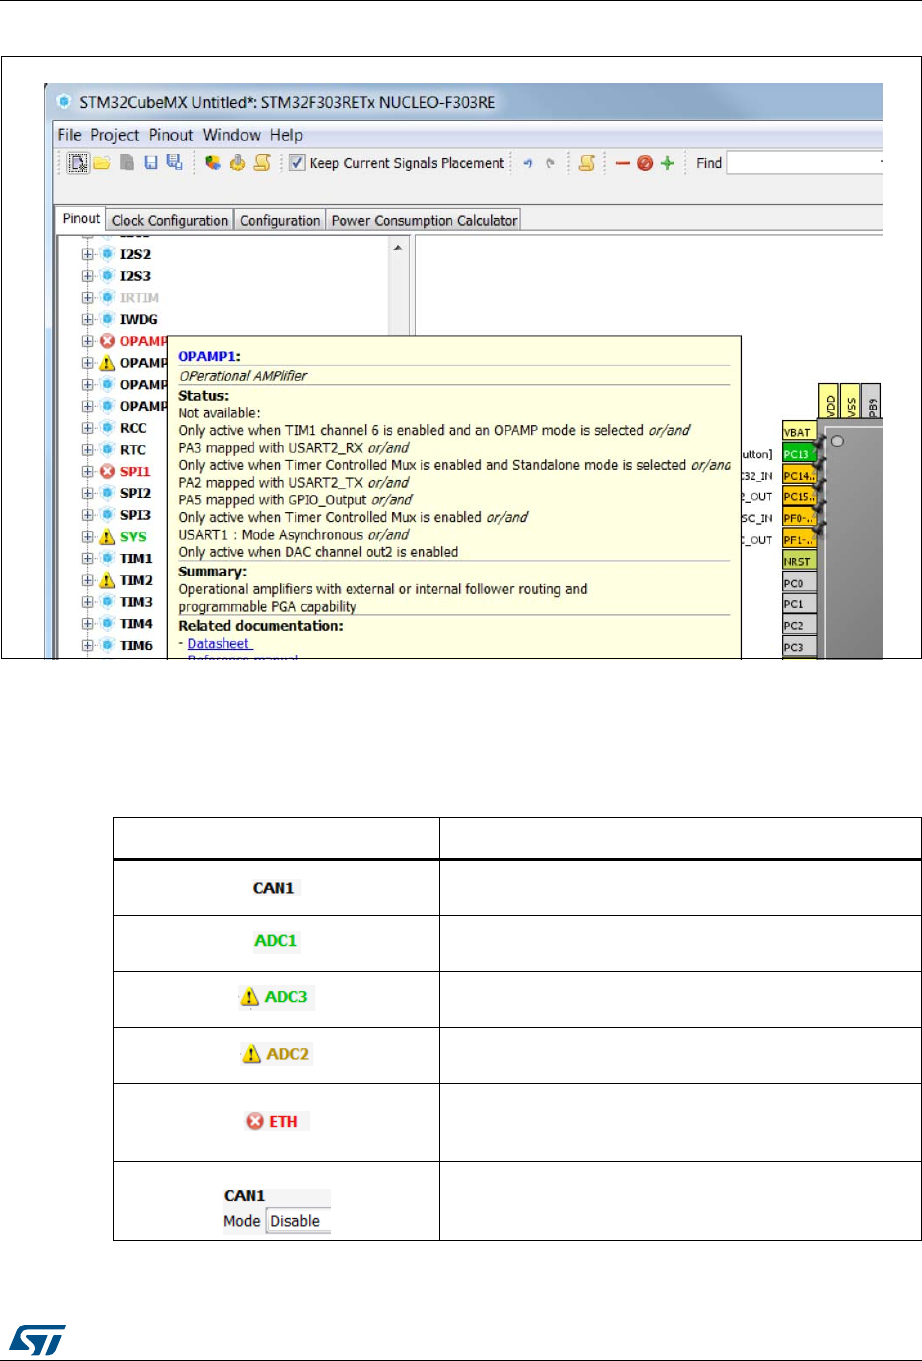922x1361 pixels.
Task: Switch to the Configuration tab
Action: [280, 220]
